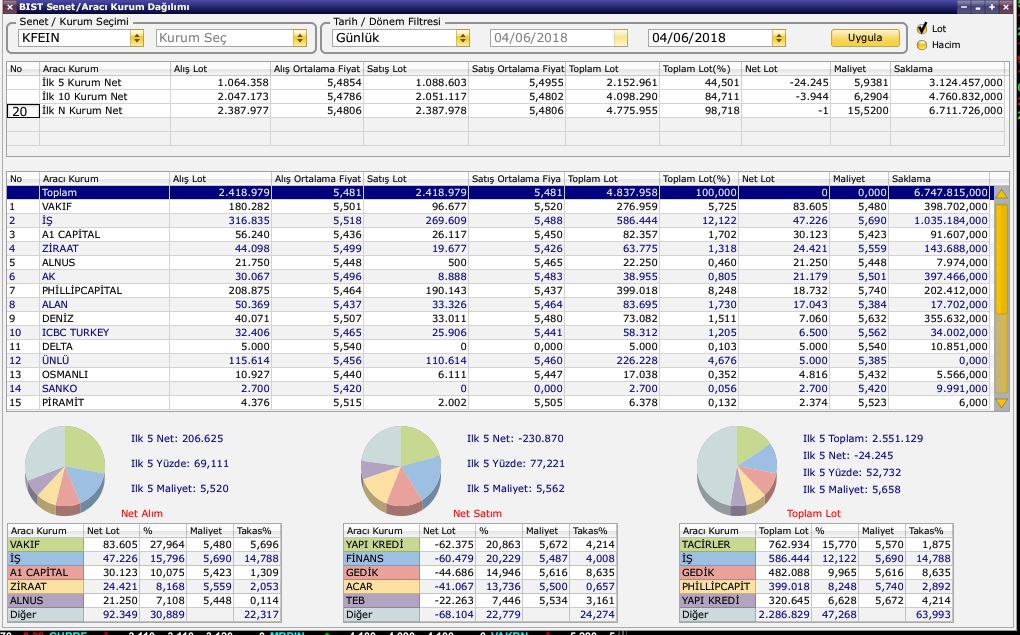The width and height of the screenshot is (1020, 635).
Task: Select the AK broker row
Action: tap(498, 277)
